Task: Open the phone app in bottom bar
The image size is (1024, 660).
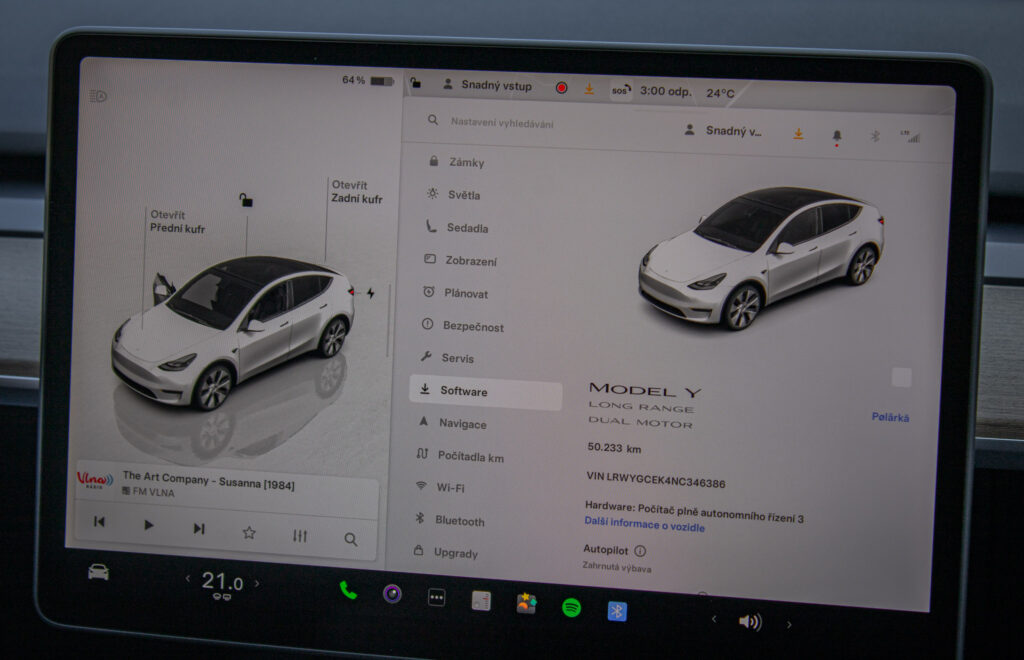Action: pos(348,590)
